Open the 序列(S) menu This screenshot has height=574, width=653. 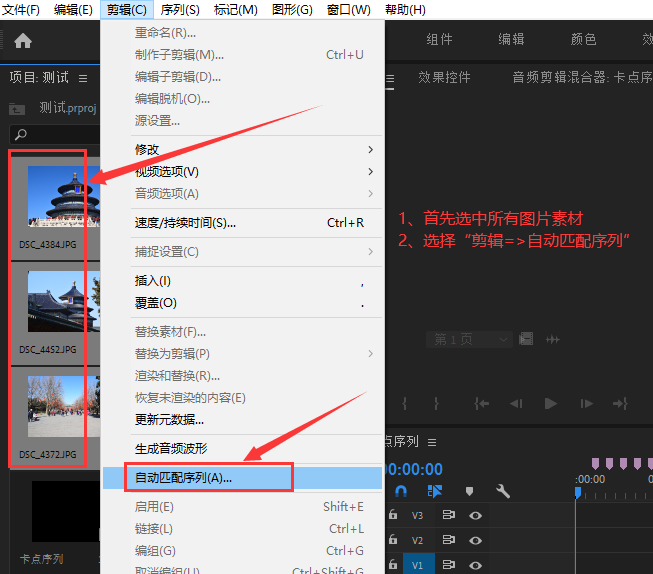(180, 10)
